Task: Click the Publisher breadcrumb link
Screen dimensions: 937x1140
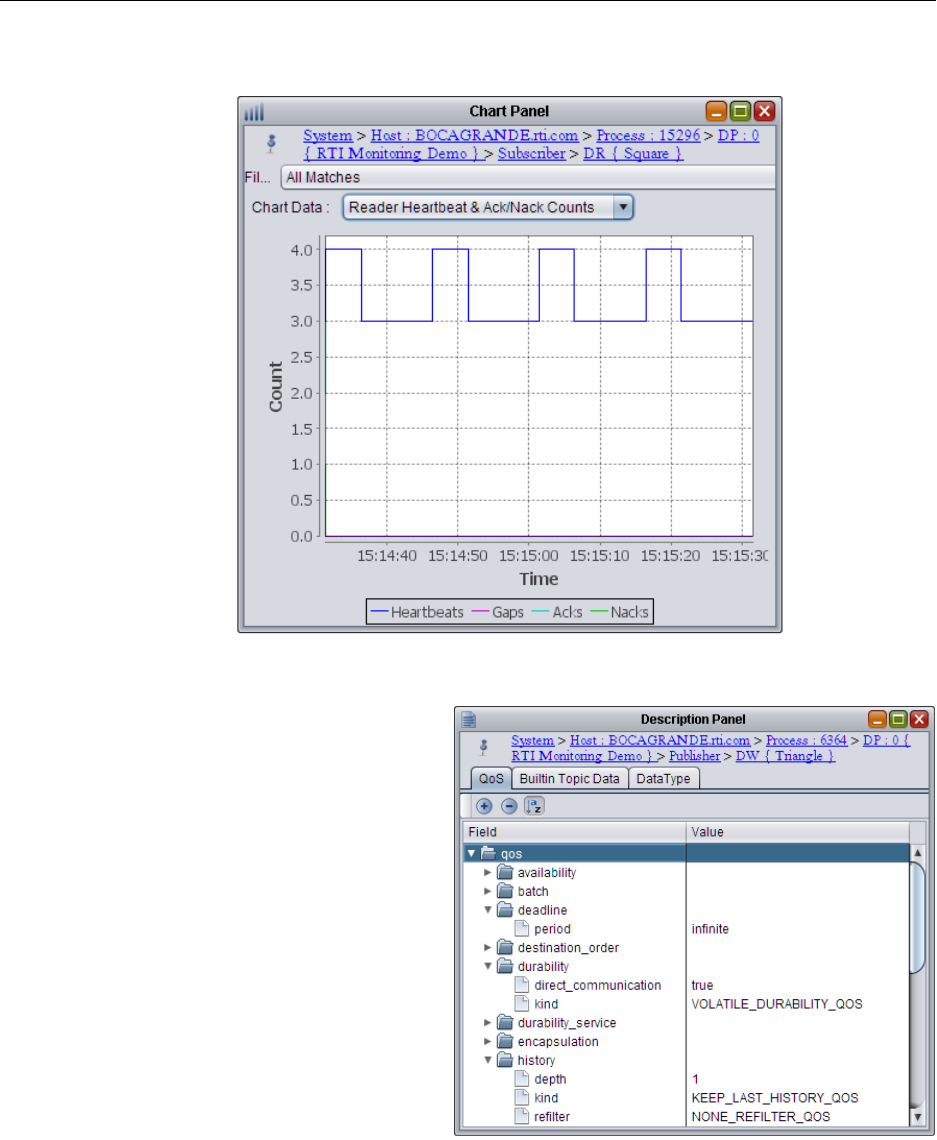Action: (694, 756)
